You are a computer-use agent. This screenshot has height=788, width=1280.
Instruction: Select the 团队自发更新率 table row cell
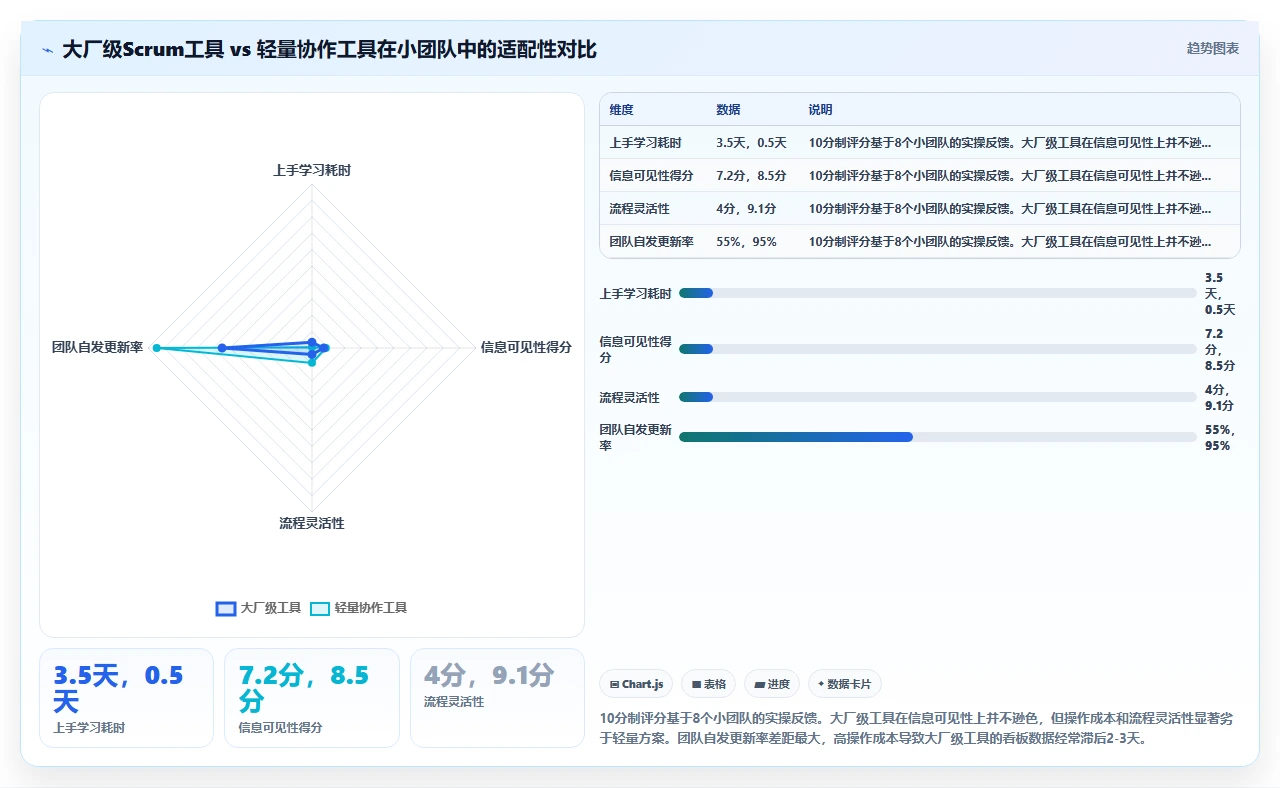[x=651, y=242]
